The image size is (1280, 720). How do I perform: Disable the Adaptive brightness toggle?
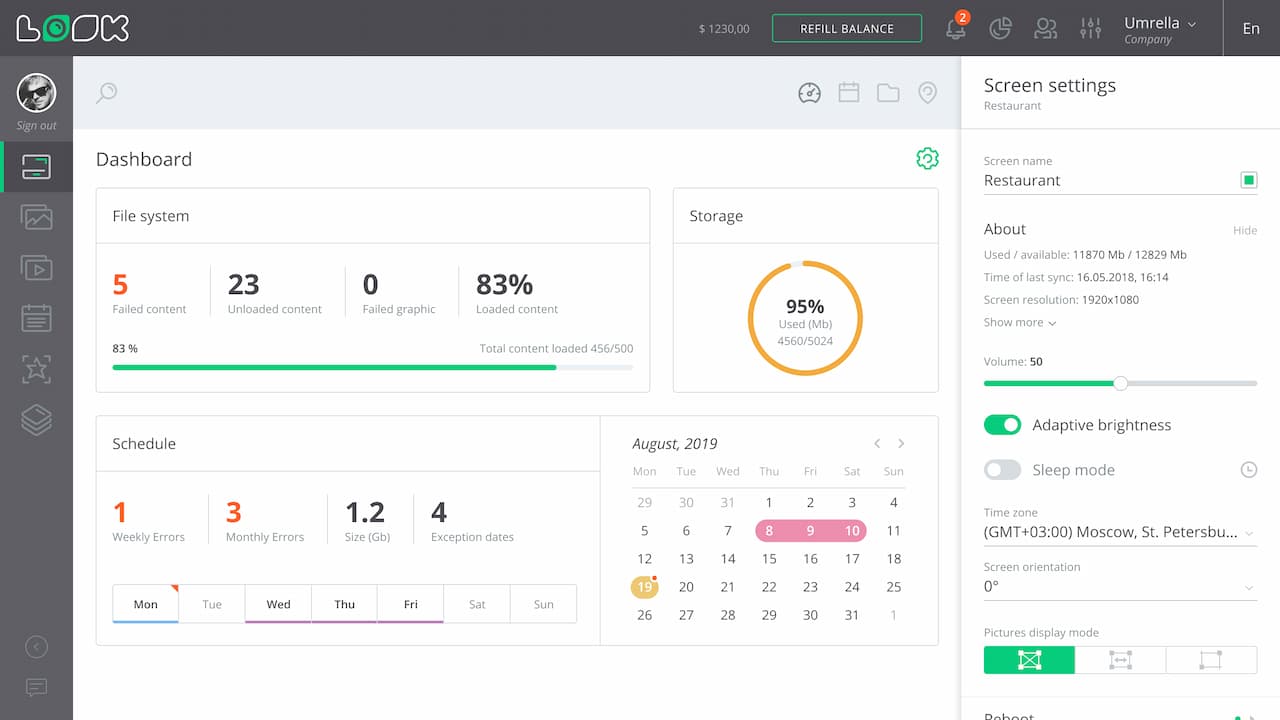[x=1002, y=425]
